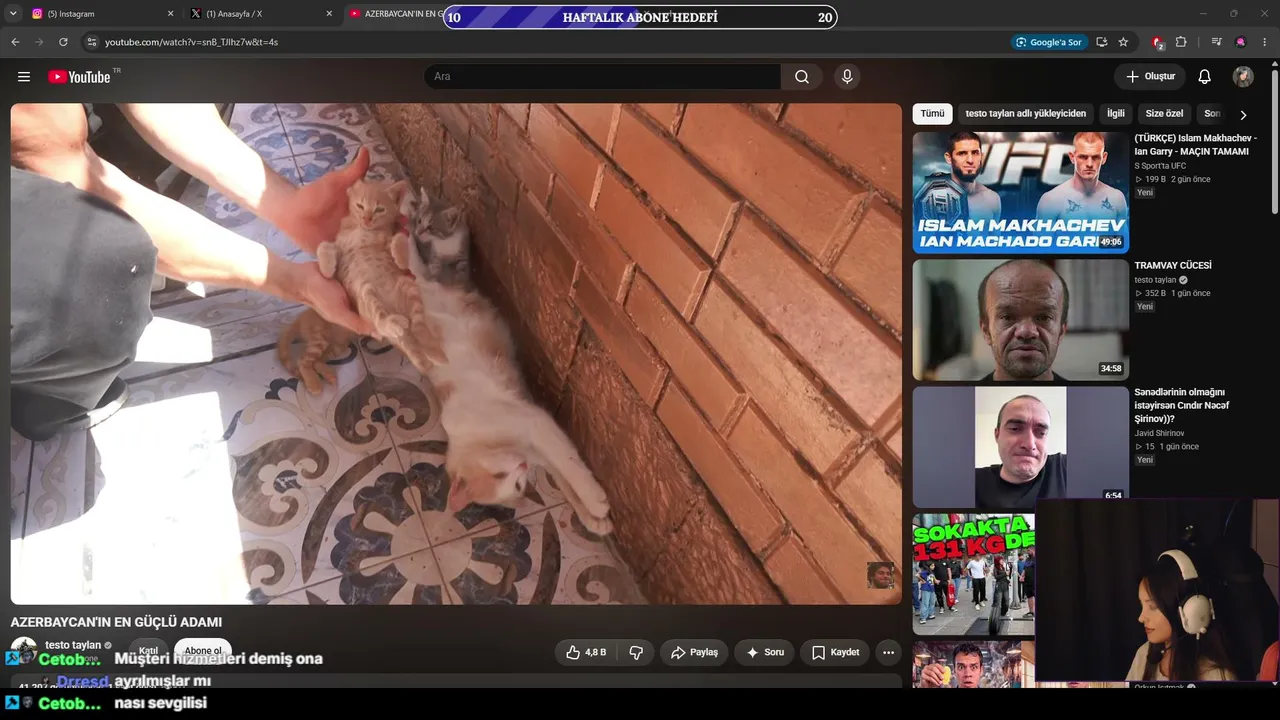Click the channel watermark in the video corner
1280x720 pixels.
(880, 575)
